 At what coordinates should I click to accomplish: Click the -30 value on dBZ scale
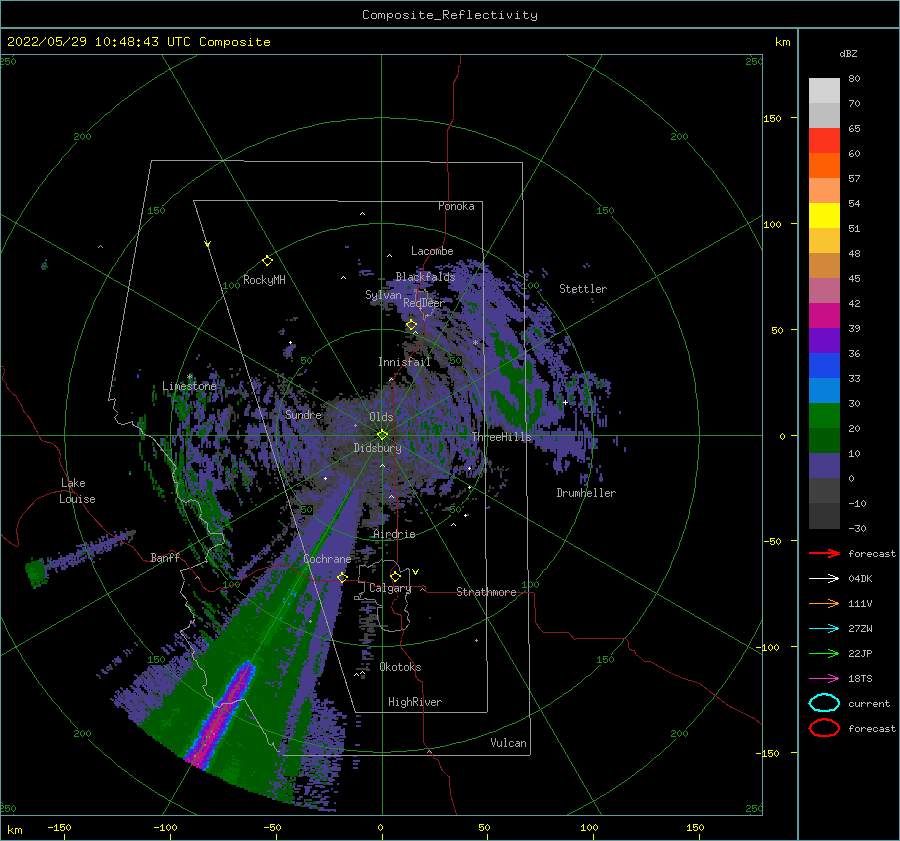click(858, 528)
